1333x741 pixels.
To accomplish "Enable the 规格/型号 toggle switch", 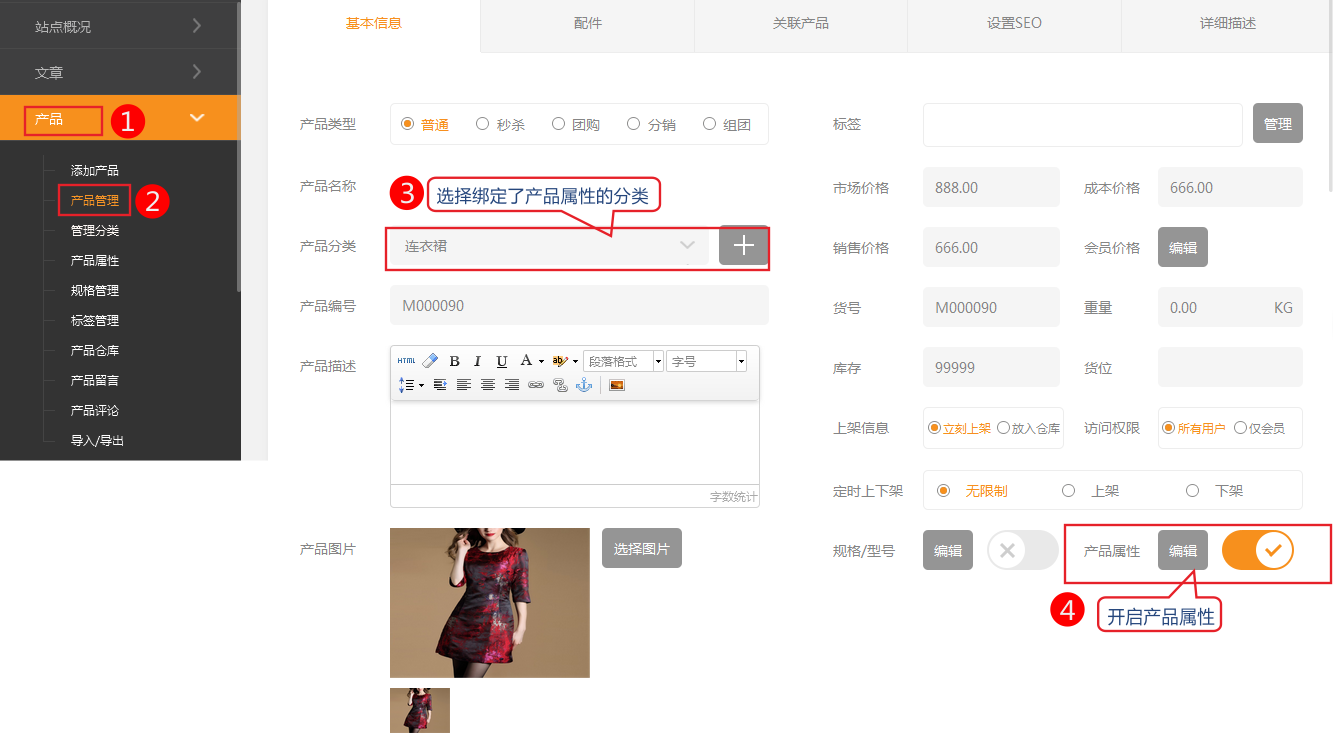I will (1022, 550).
